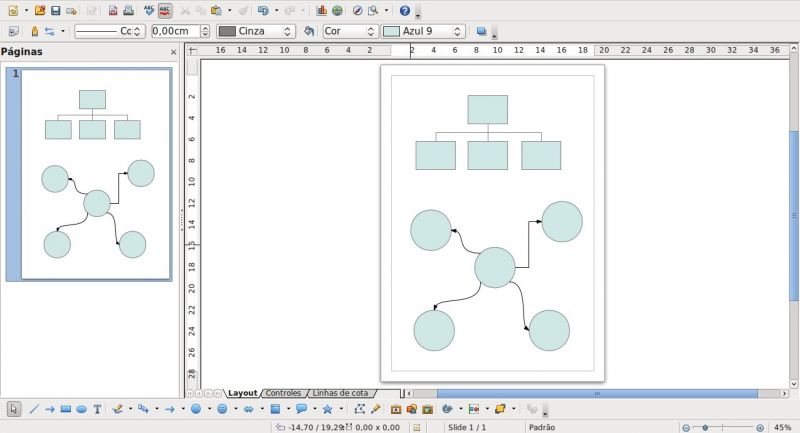The width and height of the screenshot is (800, 433).
Task: Click the hyperlink globe icon
Action: [x=337, y=10]
